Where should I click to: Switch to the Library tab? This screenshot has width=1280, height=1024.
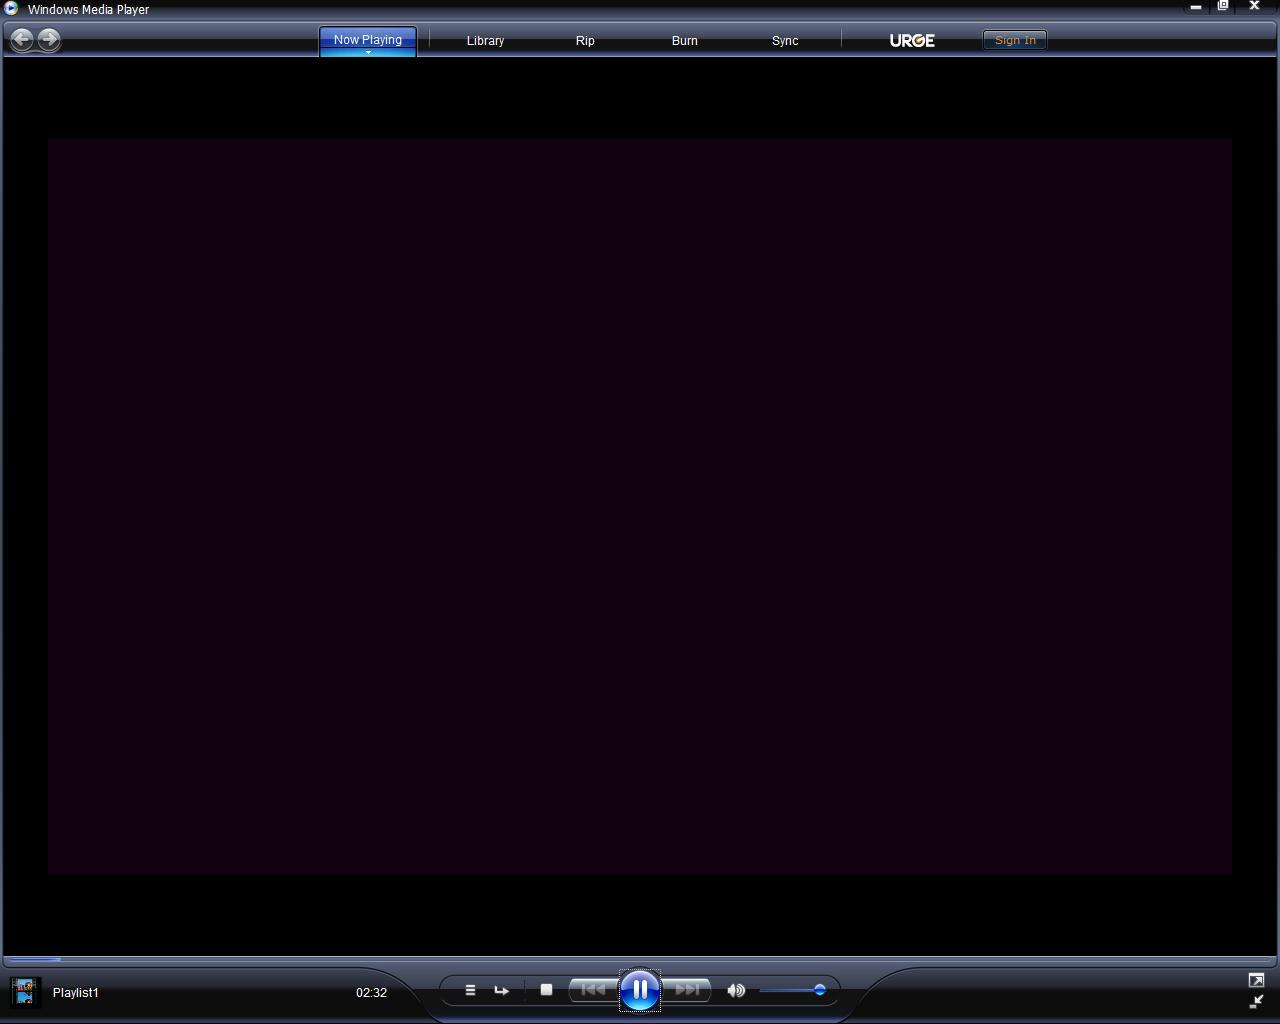[x=485, y=40]
